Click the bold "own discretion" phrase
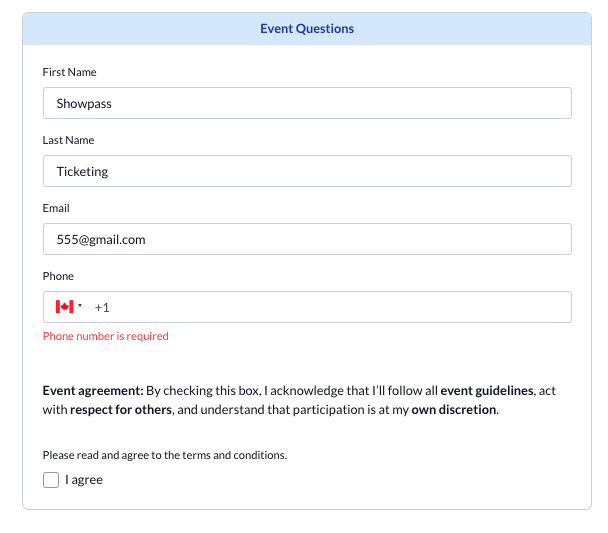The image size is (608, 533). (x=453, y=410)
